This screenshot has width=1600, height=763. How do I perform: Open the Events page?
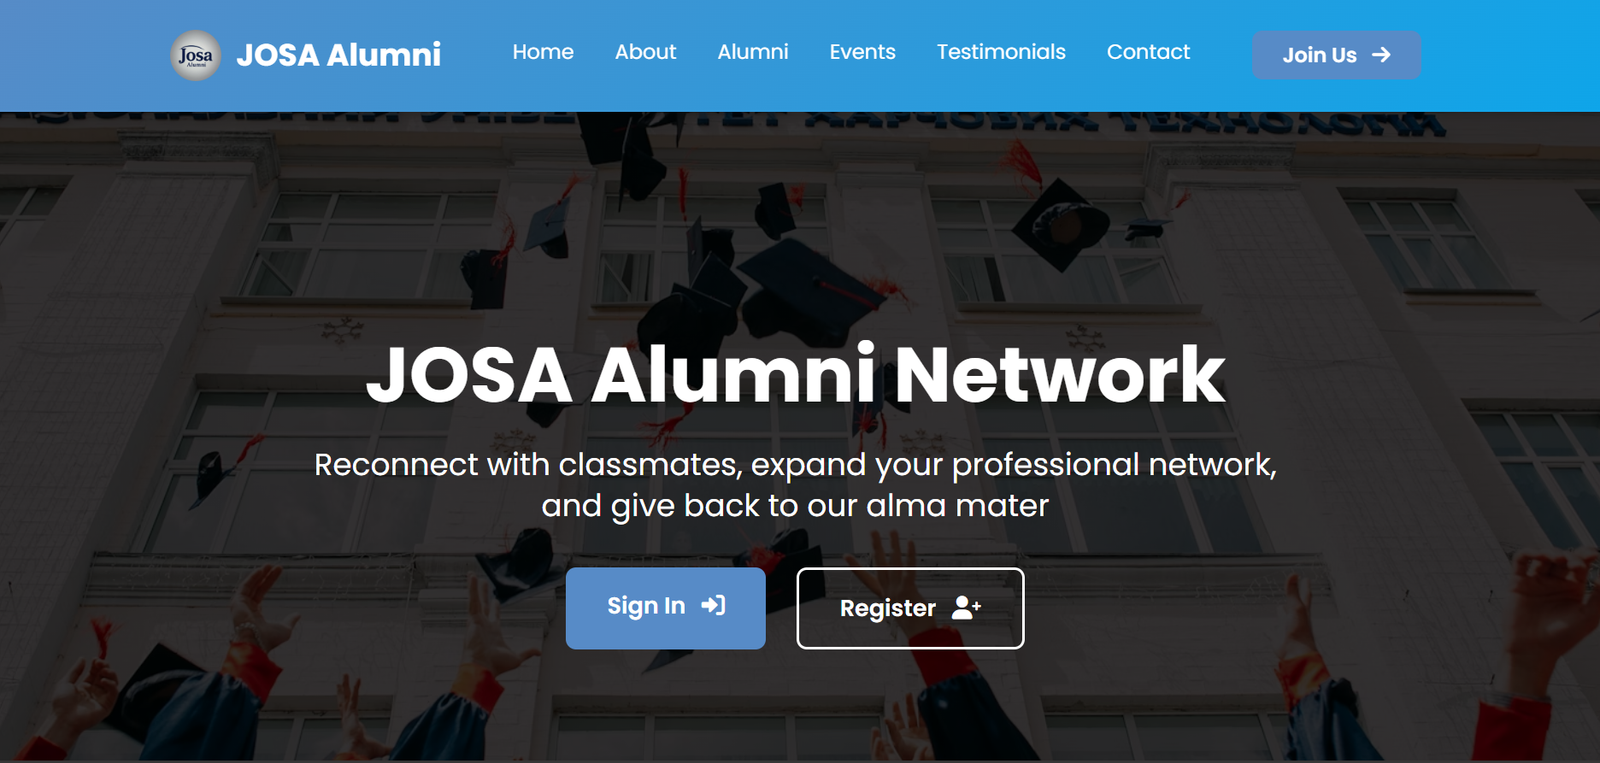click(x=862, y=52)
